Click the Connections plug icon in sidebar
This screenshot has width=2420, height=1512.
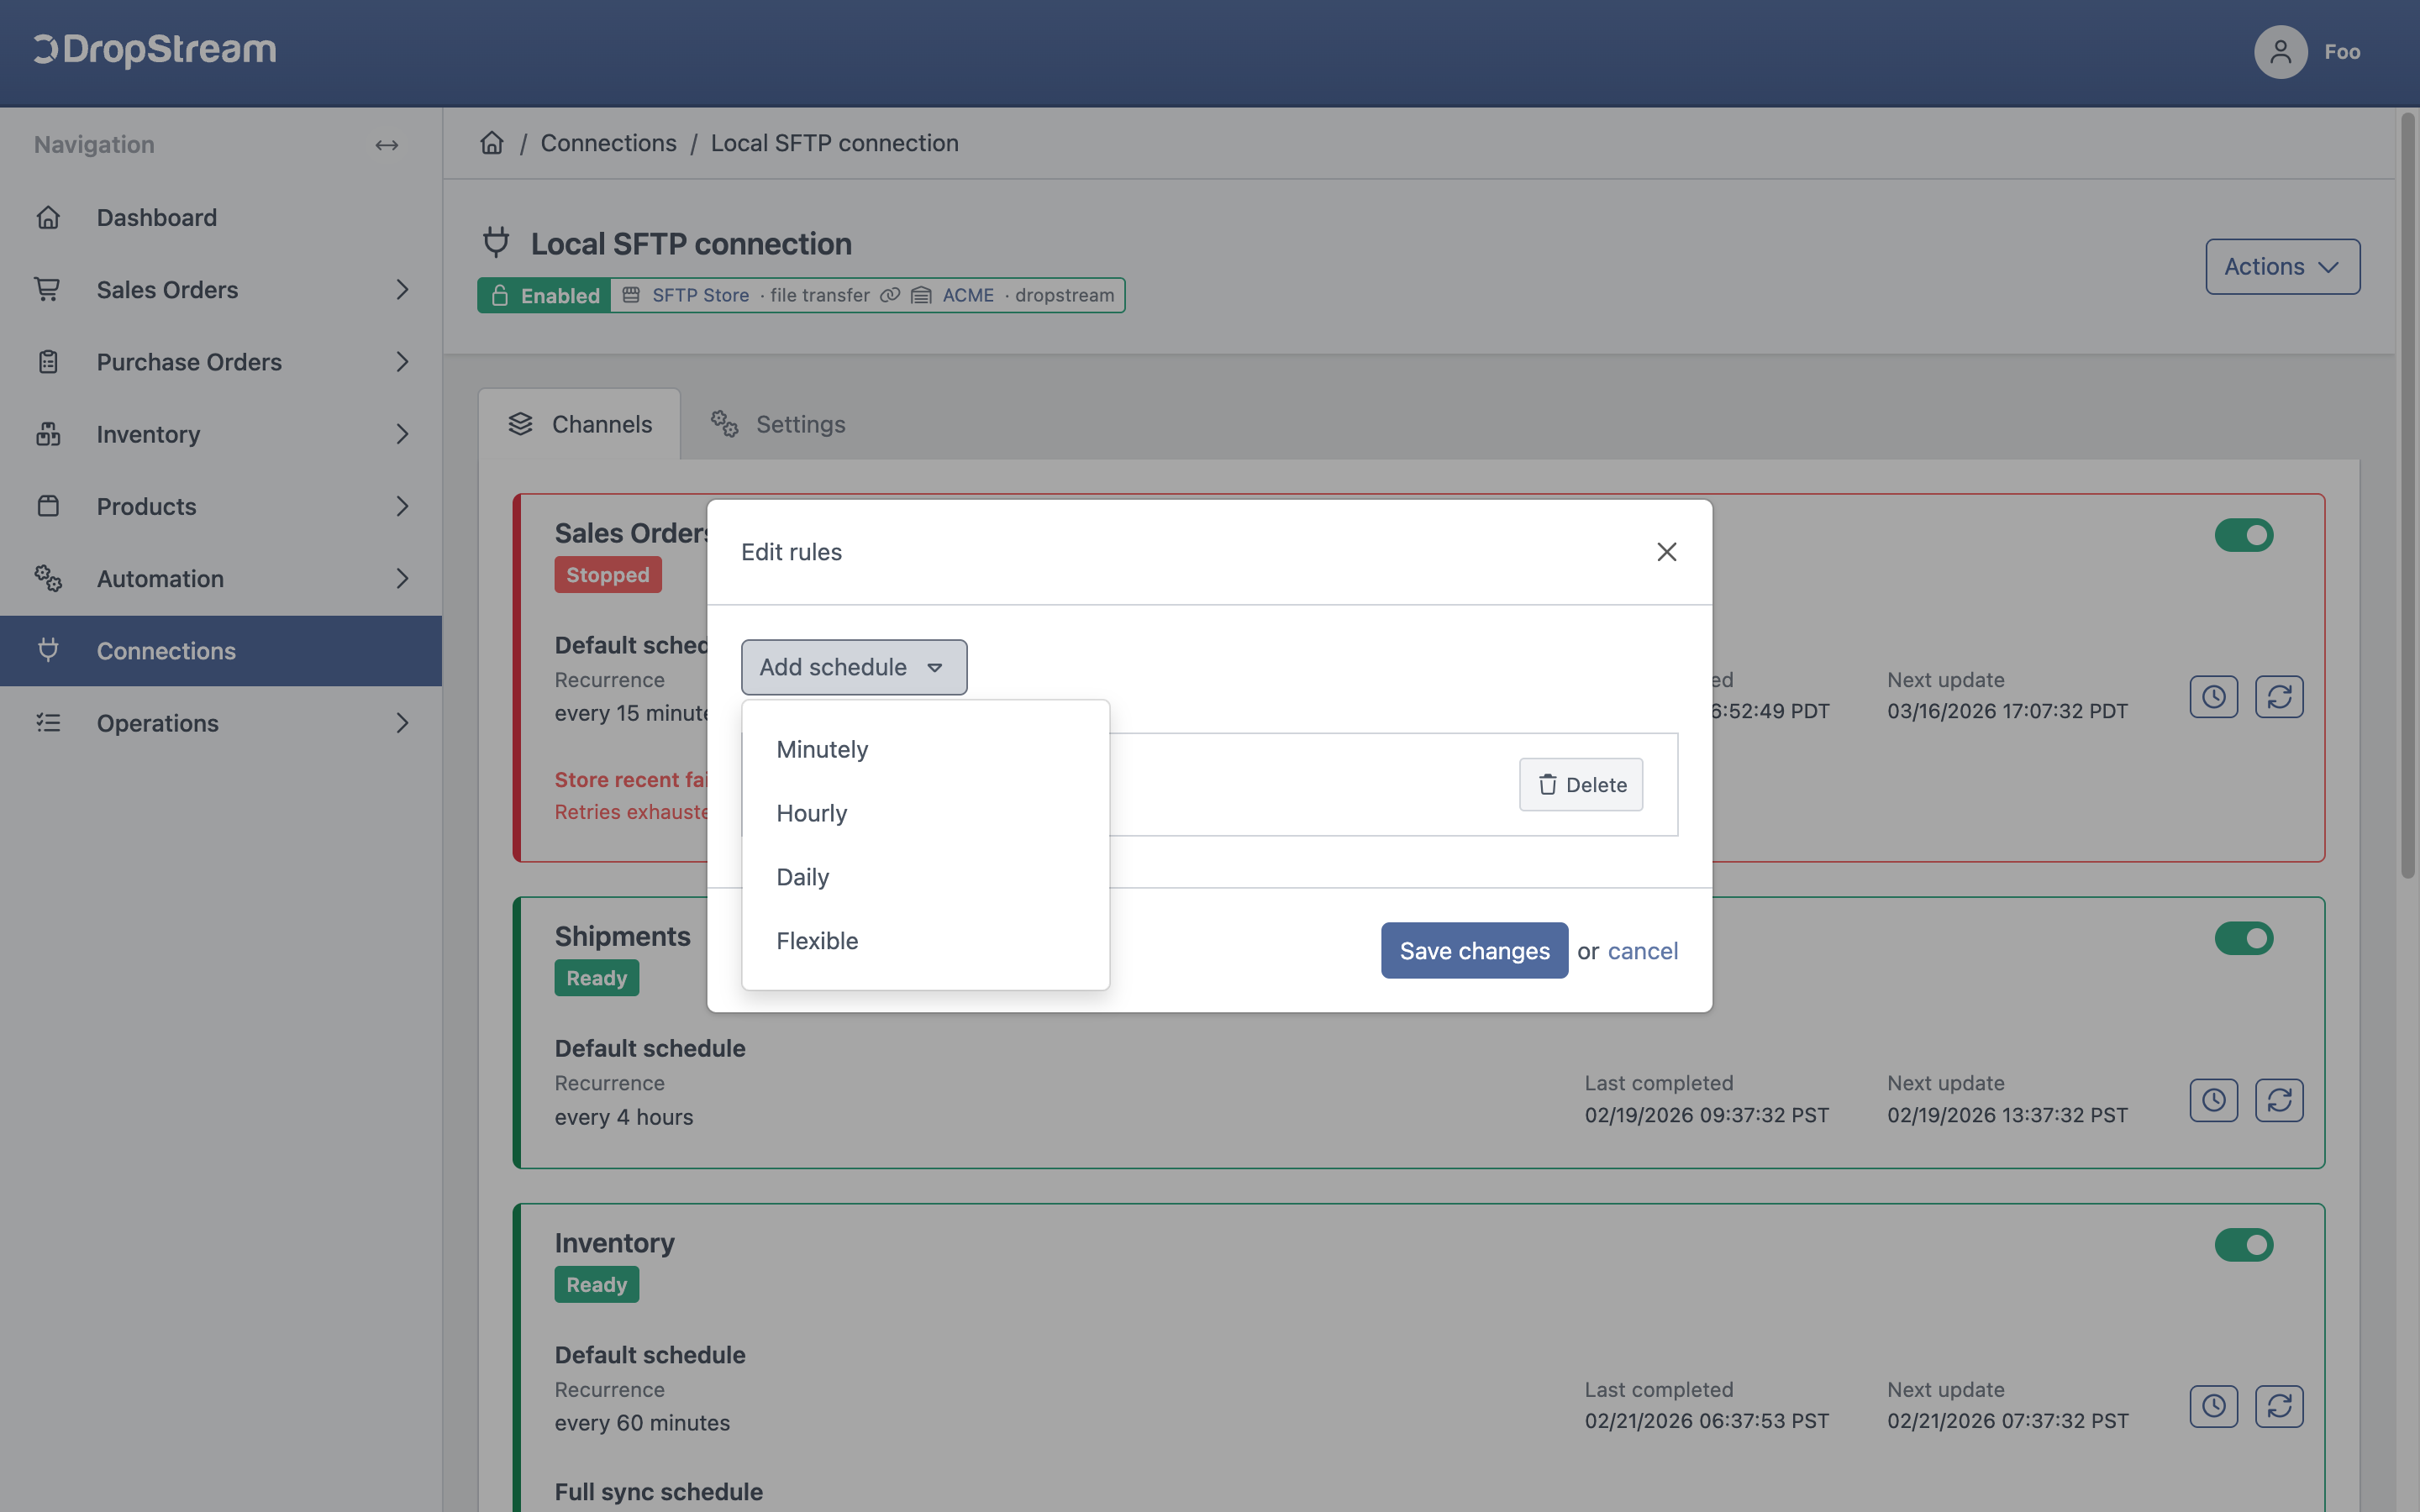click(48, 650)
